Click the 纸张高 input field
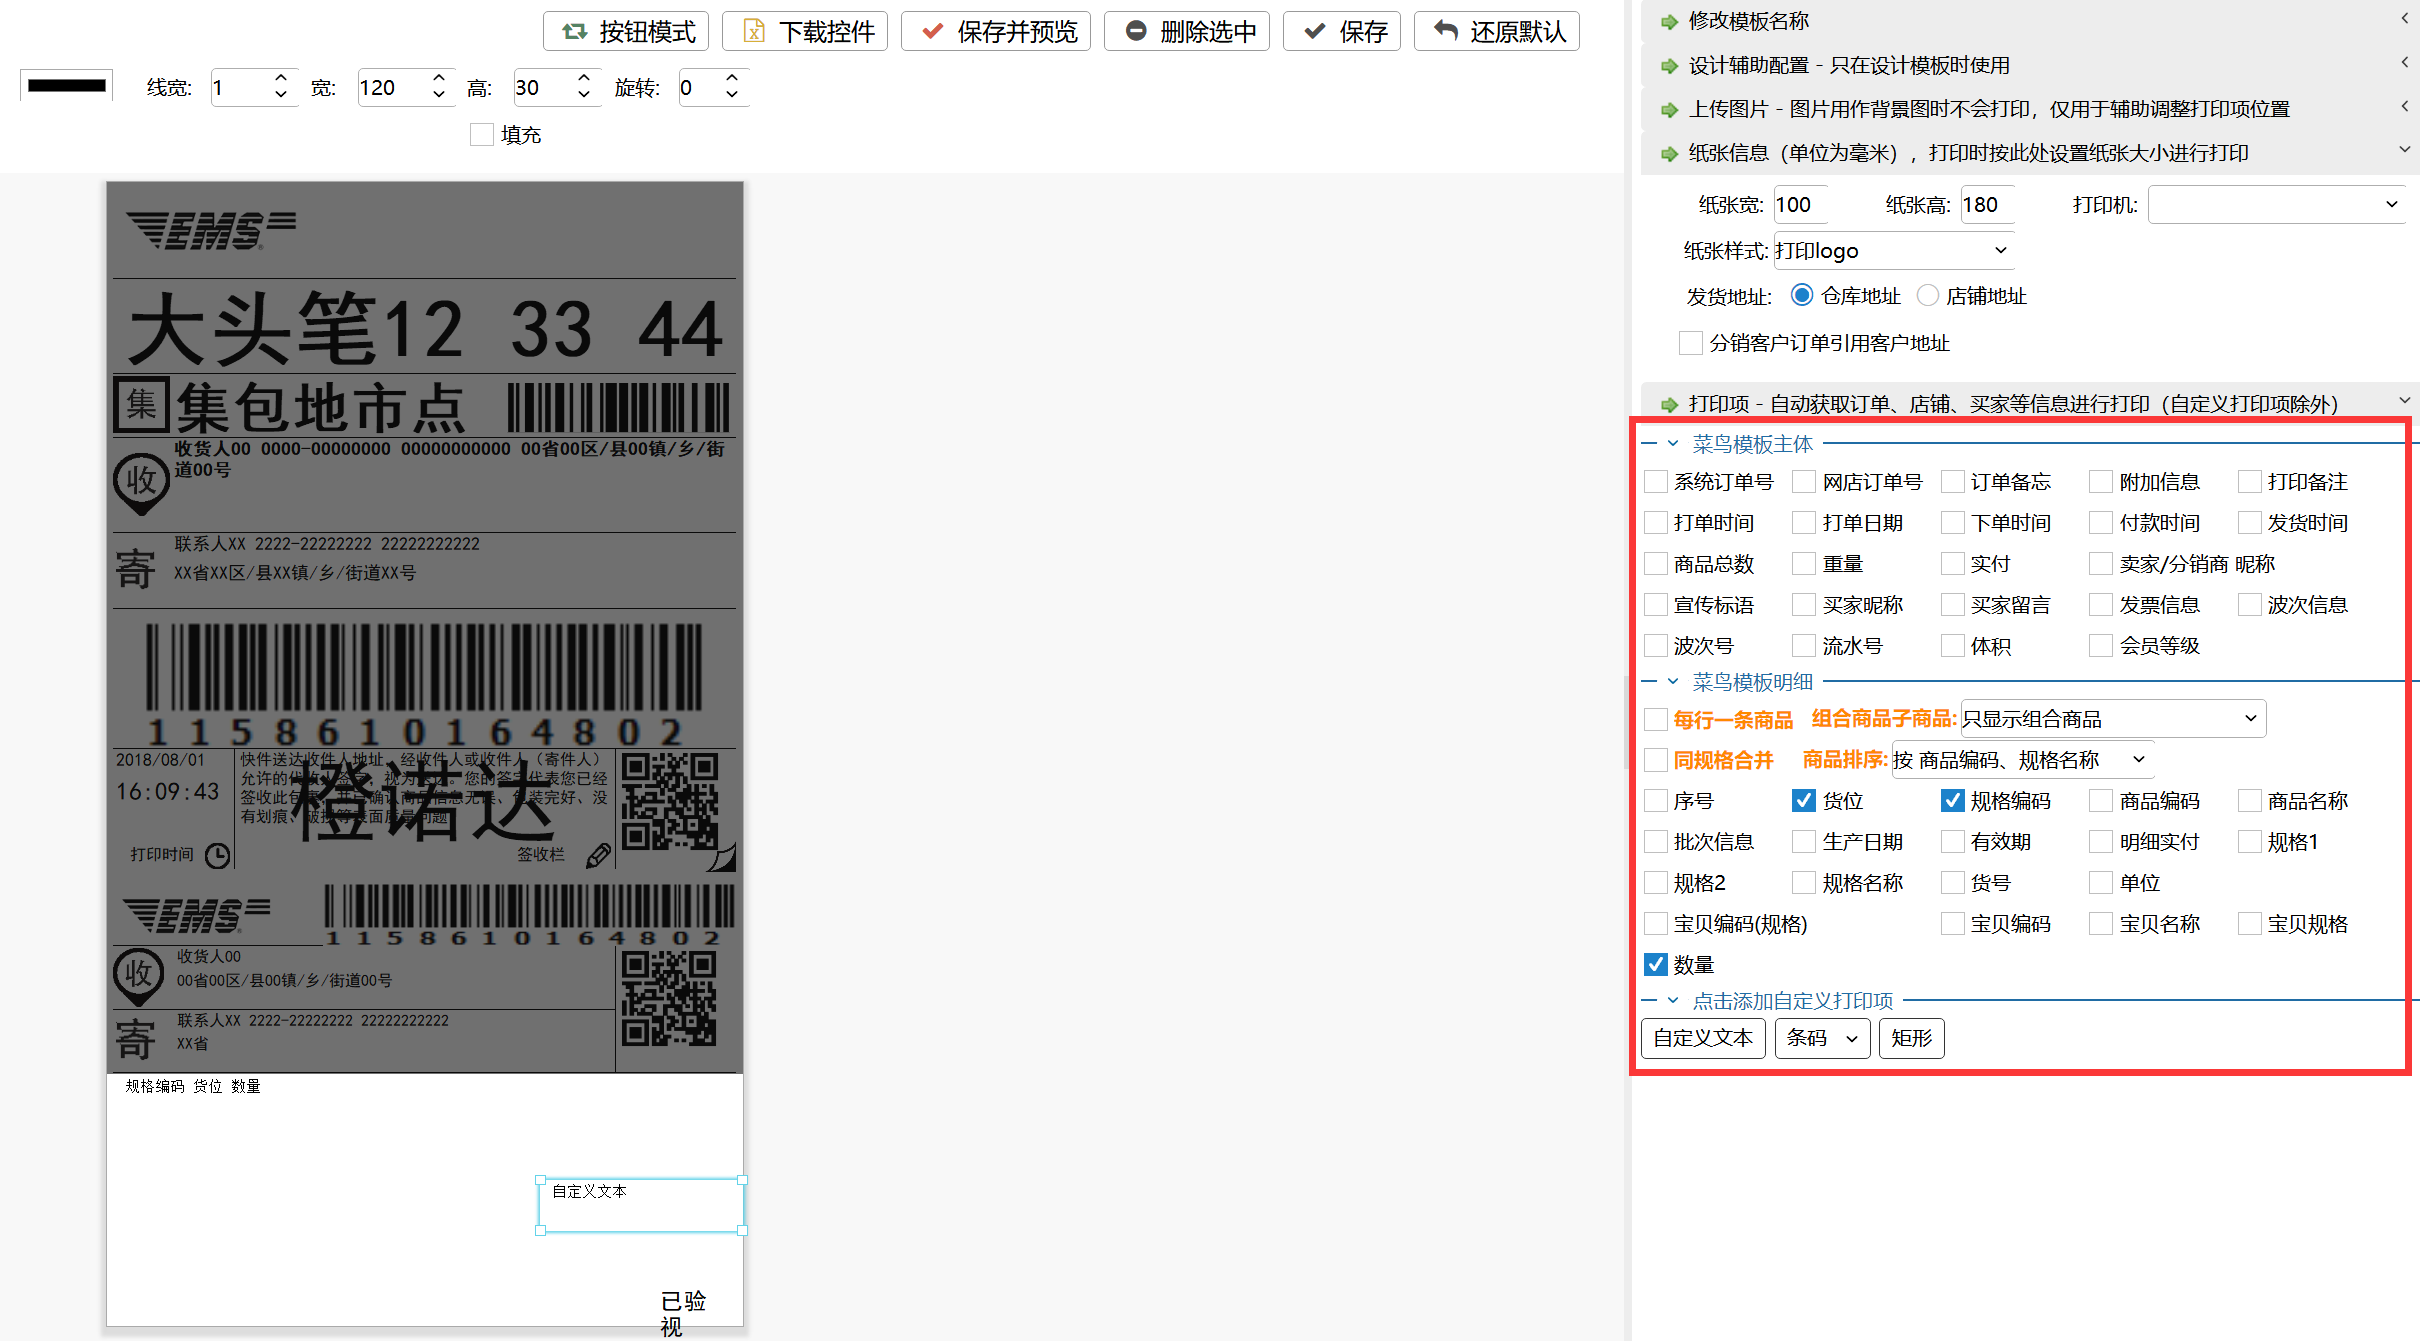 [1987, 205]
